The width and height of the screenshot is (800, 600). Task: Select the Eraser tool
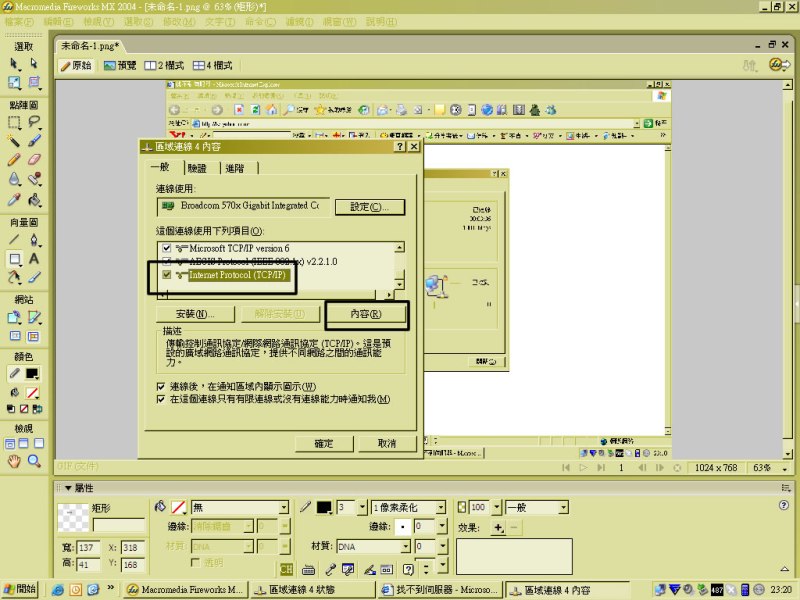click(34, 160)
